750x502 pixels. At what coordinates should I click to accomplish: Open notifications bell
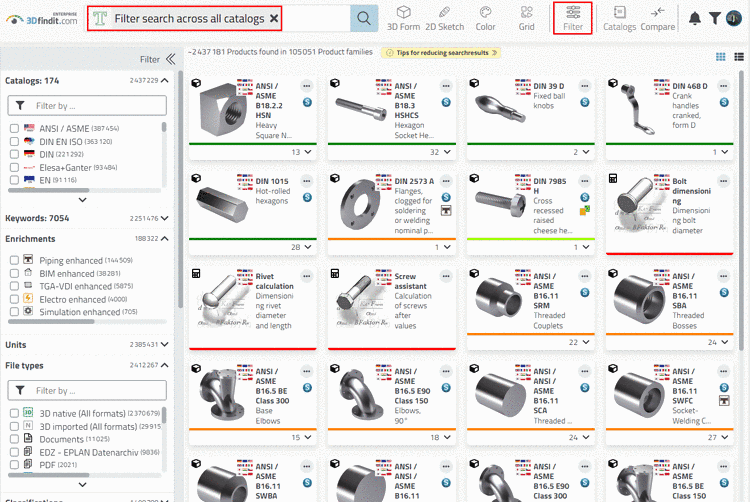pos(695,19)
